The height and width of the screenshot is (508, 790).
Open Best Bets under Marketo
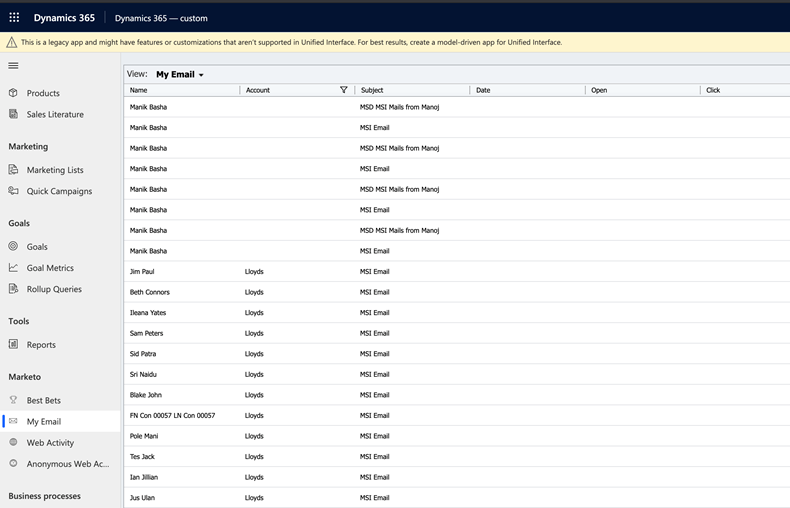click(43, 400)
